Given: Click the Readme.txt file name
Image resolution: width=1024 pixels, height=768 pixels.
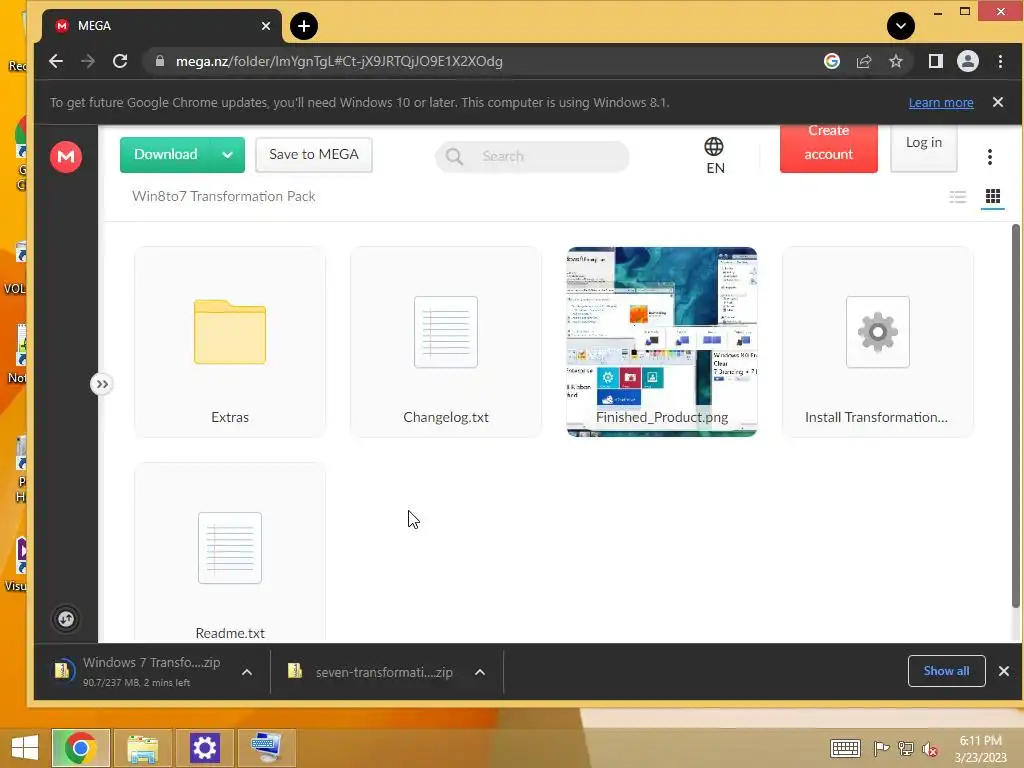Looking at the screenshot, I should pyautogui.click(x=230, y=633).
